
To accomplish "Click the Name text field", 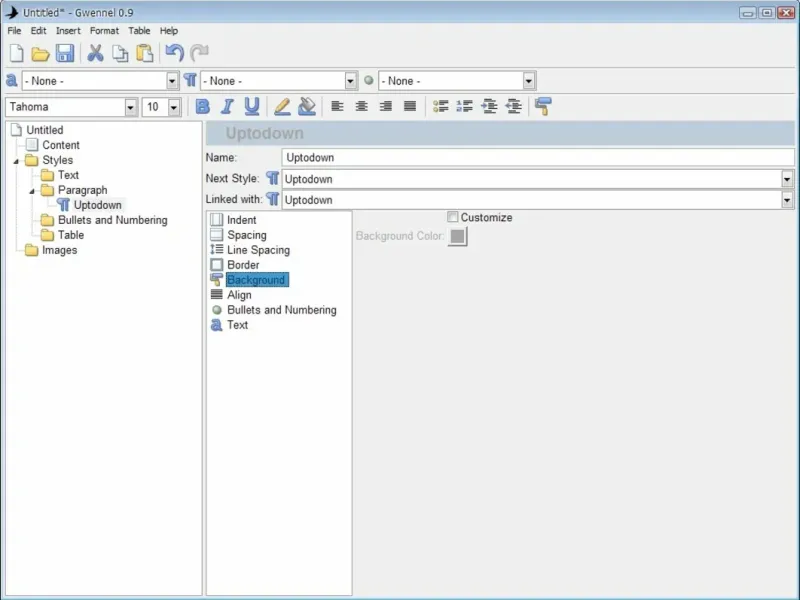I will tap(538, 158).
